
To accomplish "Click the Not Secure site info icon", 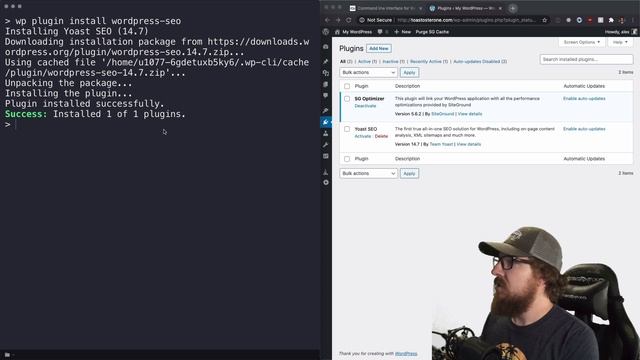I will click(362, 20).
